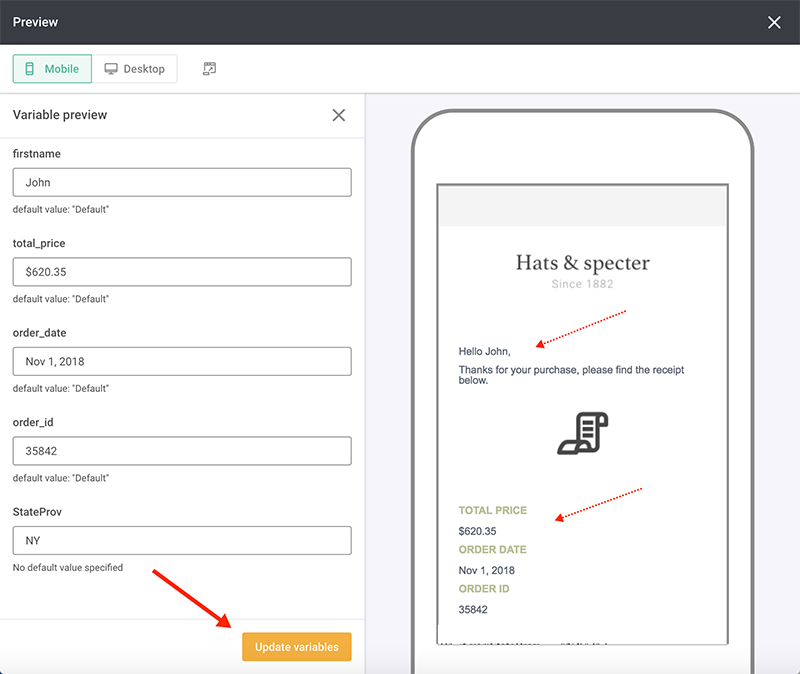Click the Hats & specter logo text
The image size is (800, 674).
583,262
